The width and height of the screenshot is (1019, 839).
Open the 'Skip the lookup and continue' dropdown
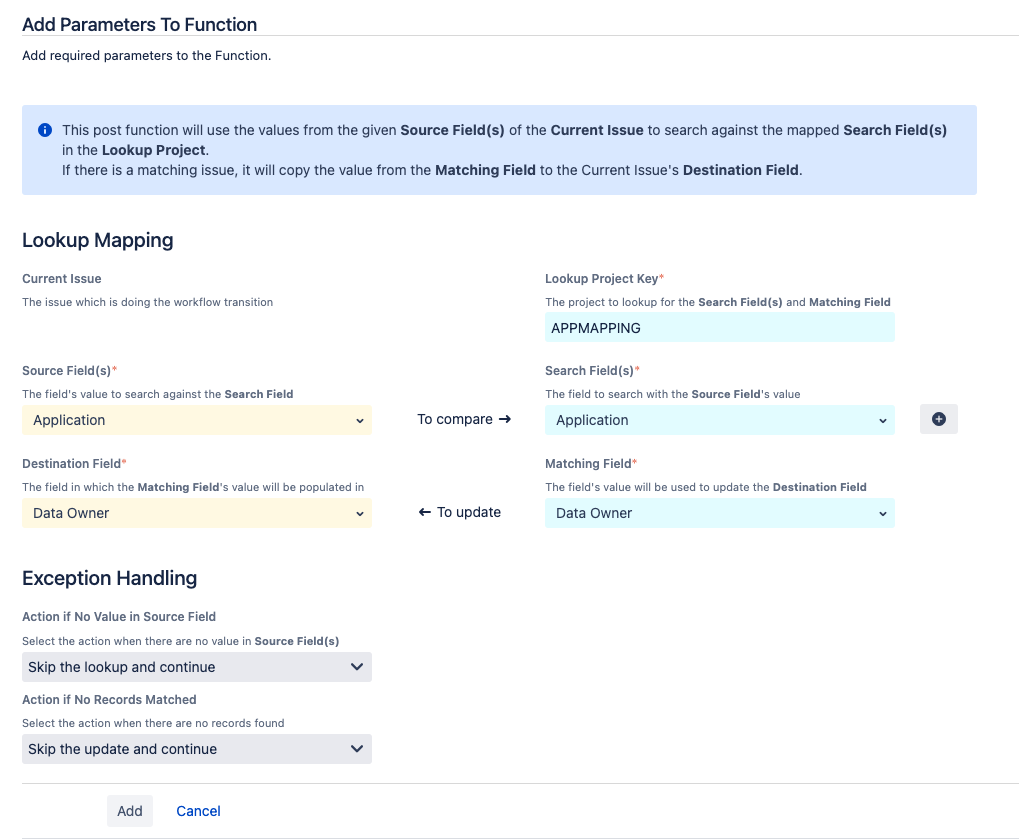(196, 667)
